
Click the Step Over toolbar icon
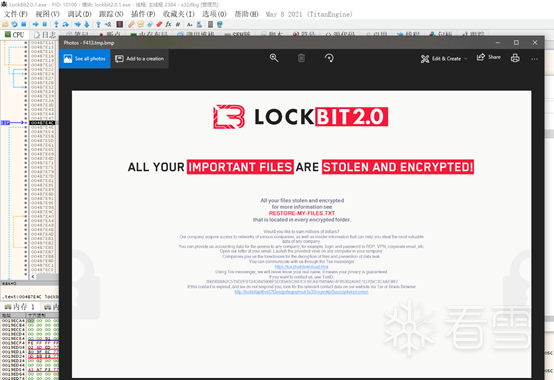[66, 24]
